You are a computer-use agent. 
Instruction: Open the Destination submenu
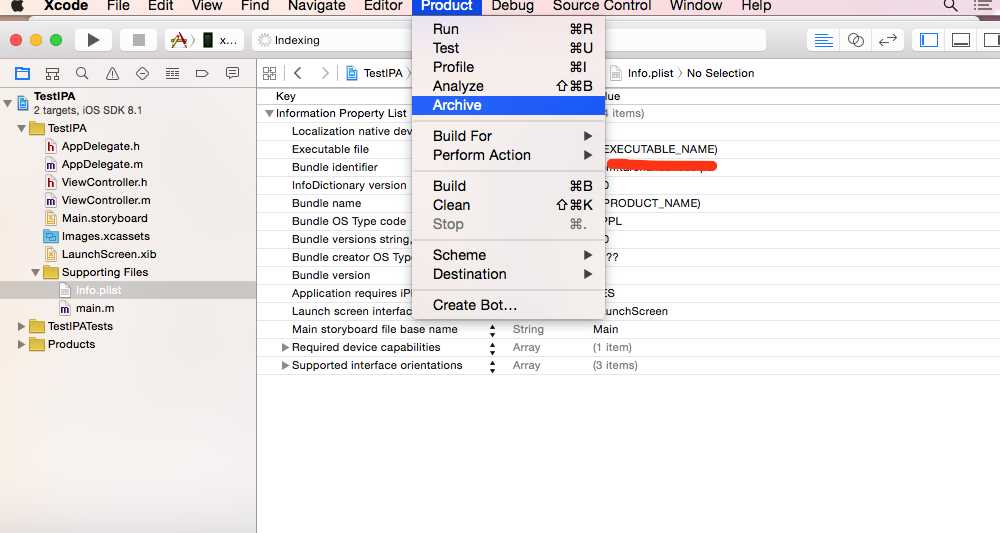click(x=508, y=274)
